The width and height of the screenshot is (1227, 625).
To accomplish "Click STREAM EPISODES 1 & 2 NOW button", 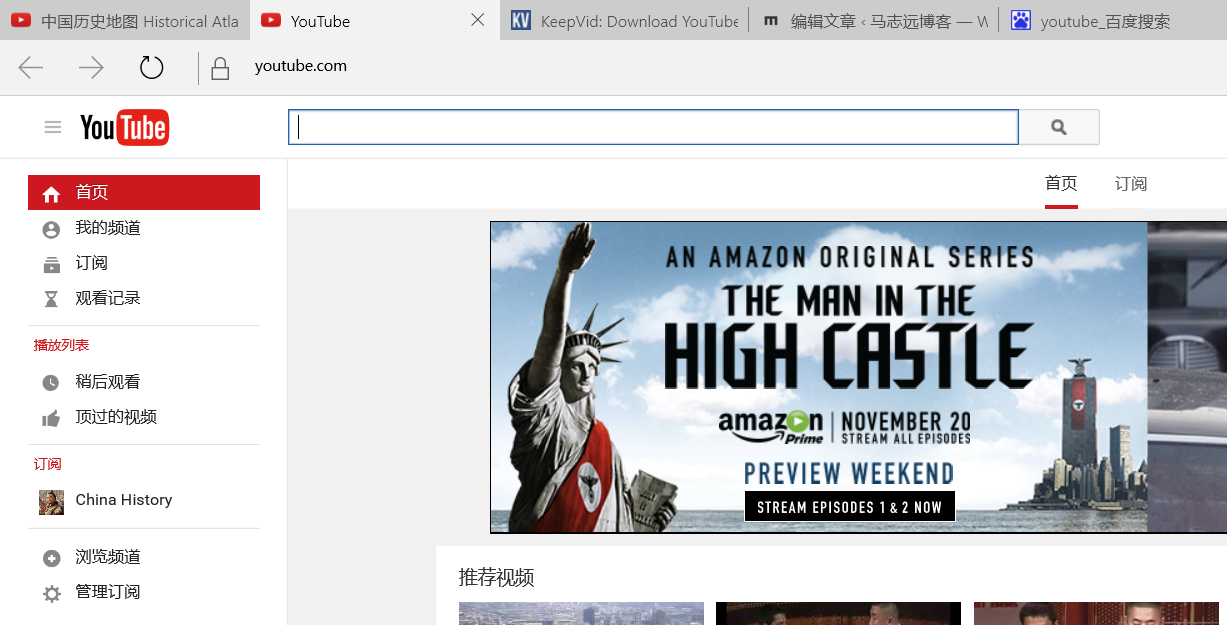I will tap(849, 507).
